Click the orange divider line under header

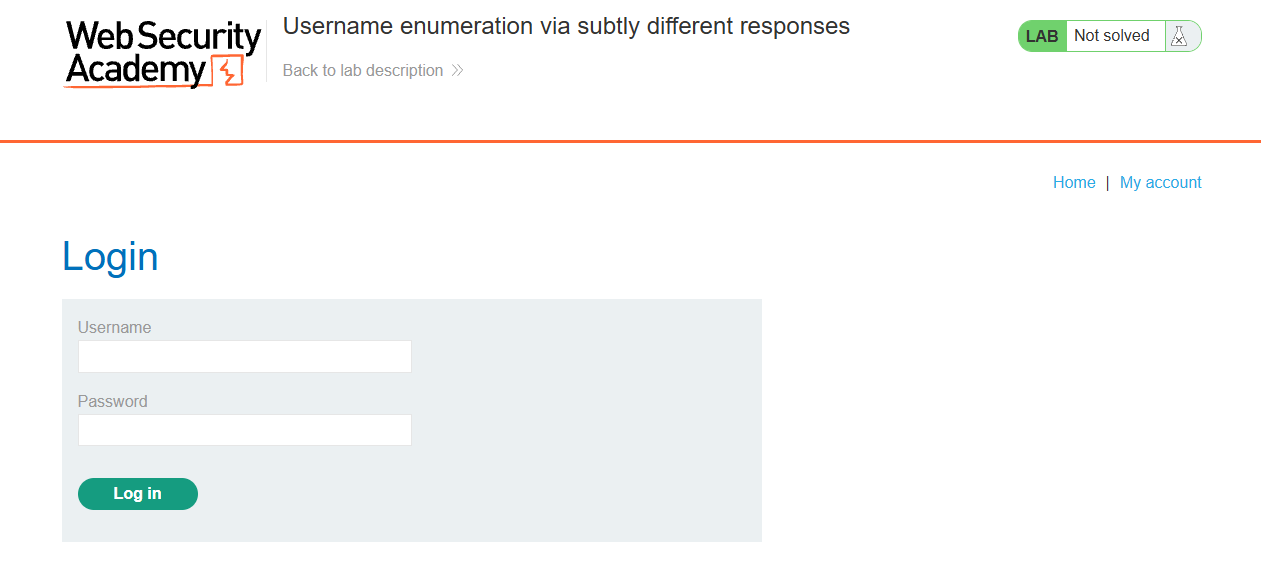point(630,141)
